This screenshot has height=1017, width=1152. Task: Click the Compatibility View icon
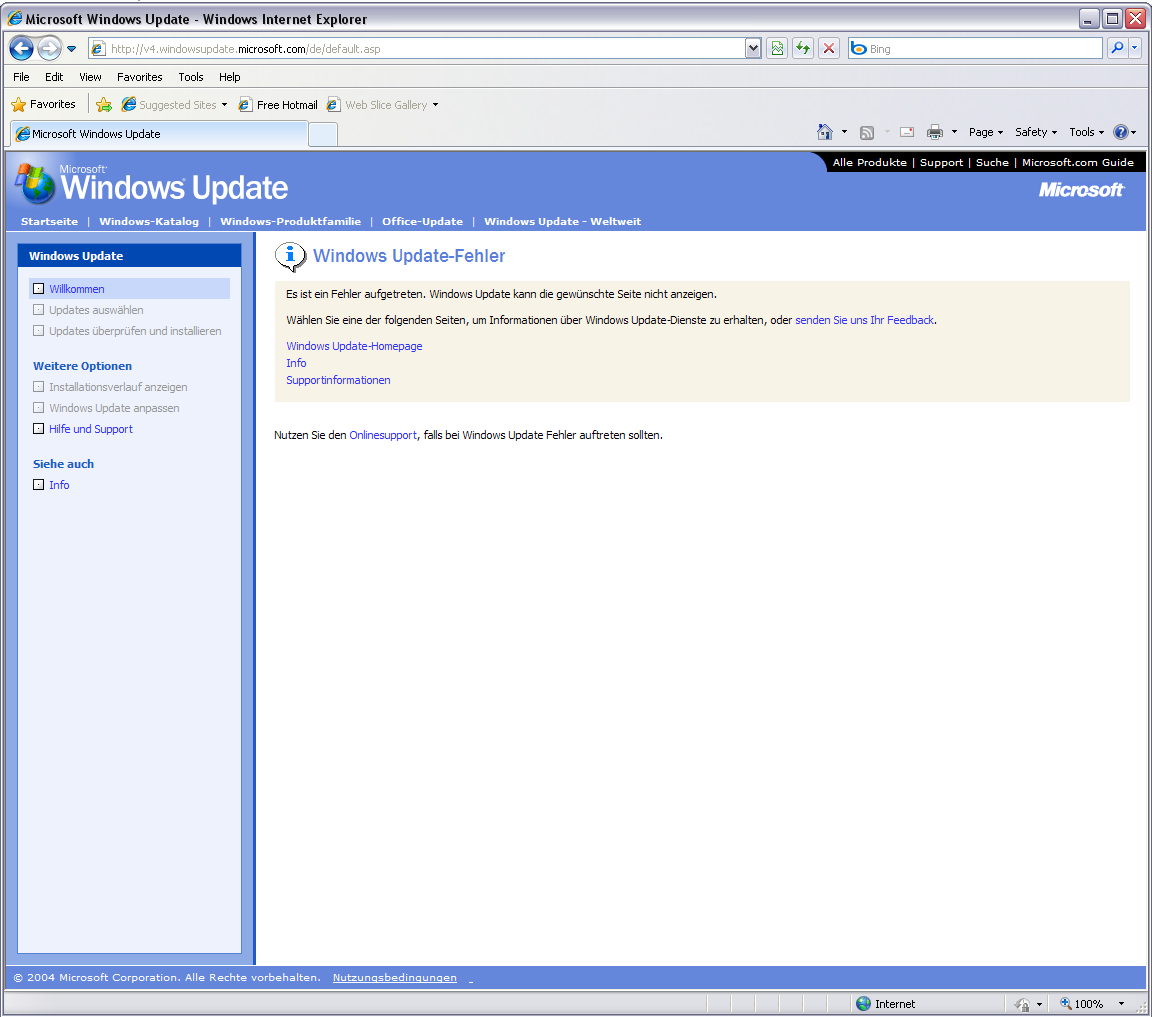777,48
